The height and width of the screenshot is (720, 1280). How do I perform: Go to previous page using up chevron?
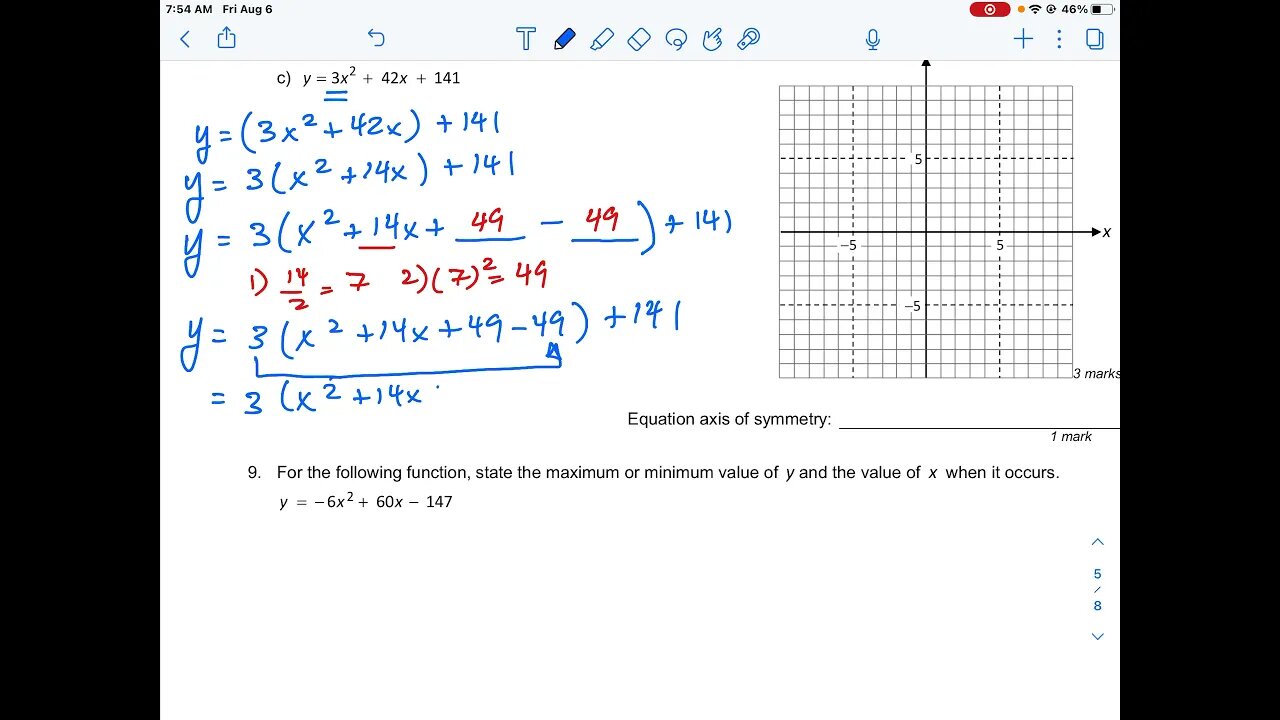(1097, 542)
